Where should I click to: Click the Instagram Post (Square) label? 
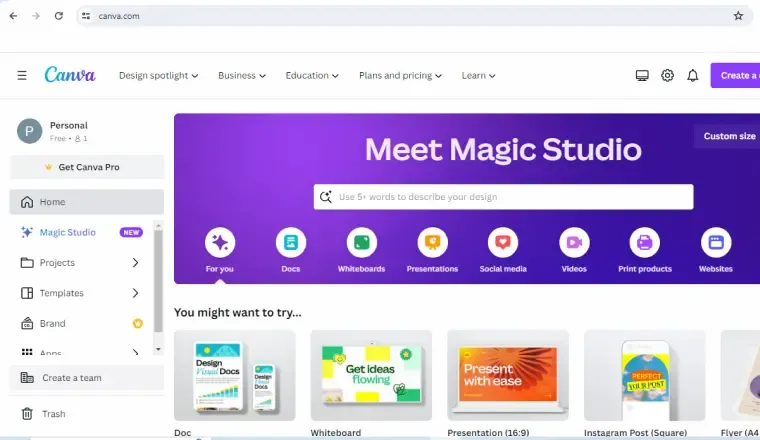click(x=635, y=433)
